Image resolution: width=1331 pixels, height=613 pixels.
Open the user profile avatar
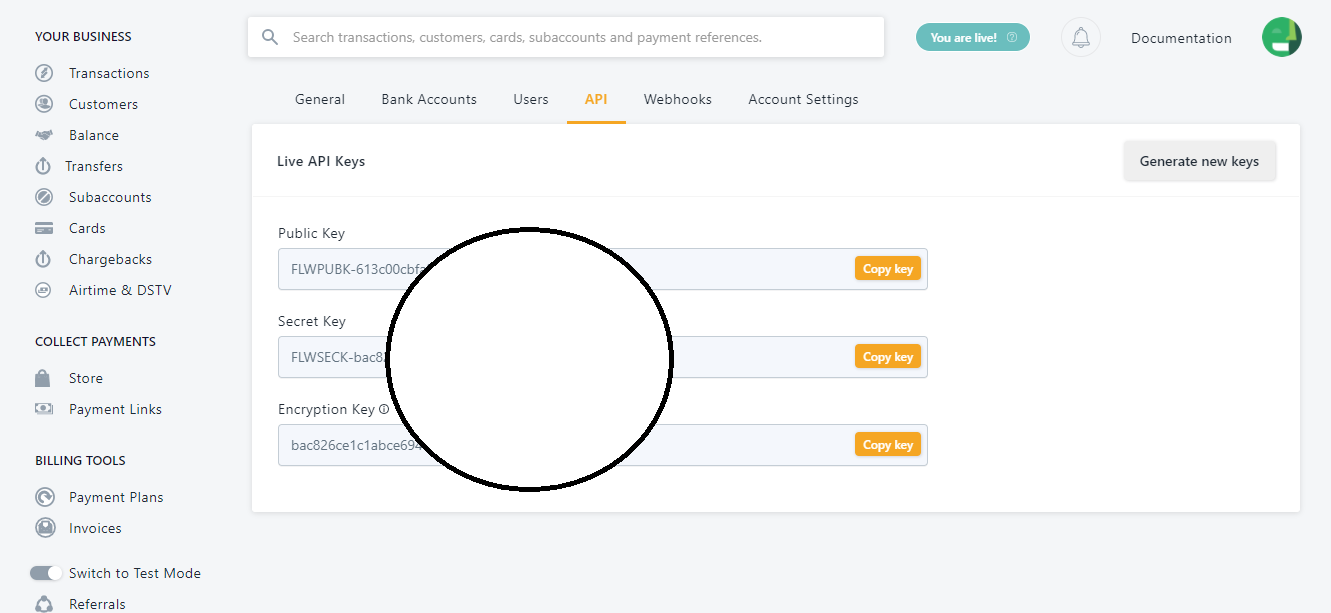coord(1282,37)
